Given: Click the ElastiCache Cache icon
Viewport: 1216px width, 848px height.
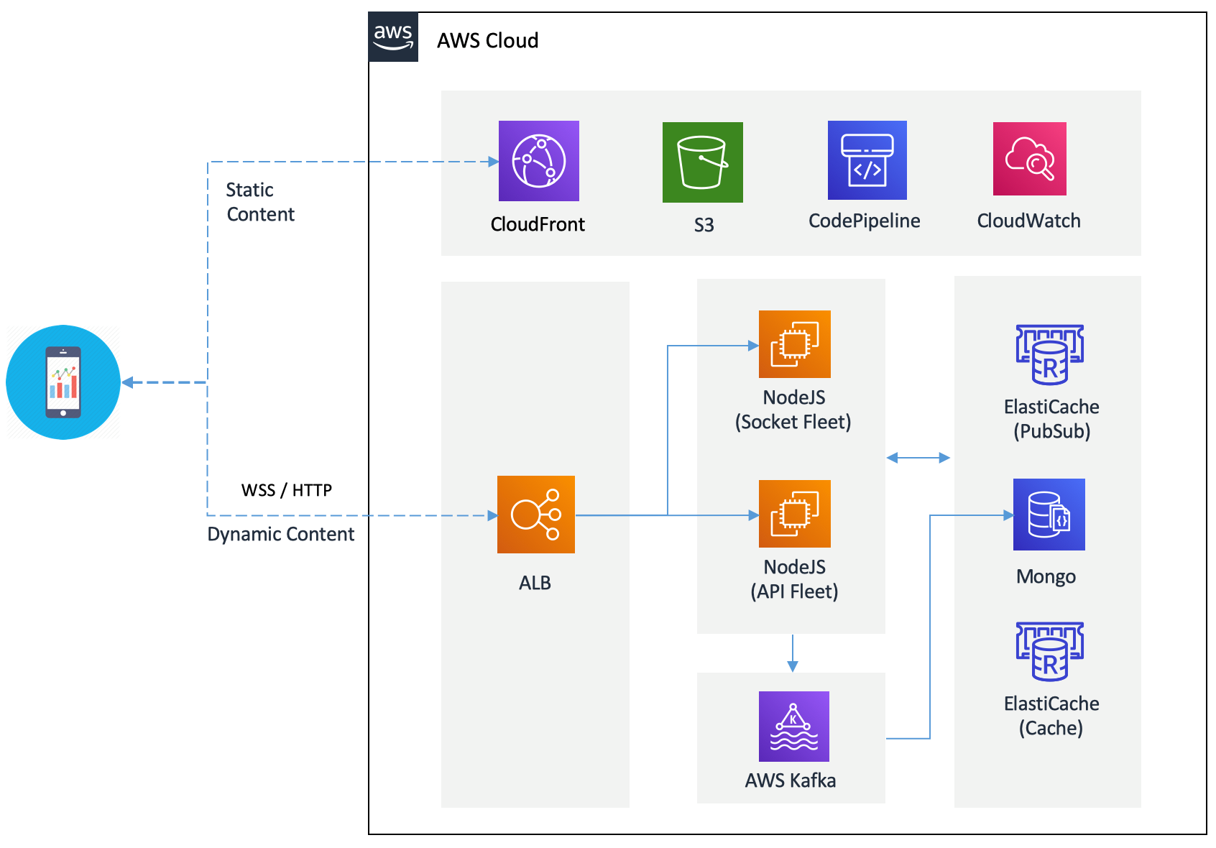Looking at the screenshot, I should pyautogui.click(x=1050, y=651).
